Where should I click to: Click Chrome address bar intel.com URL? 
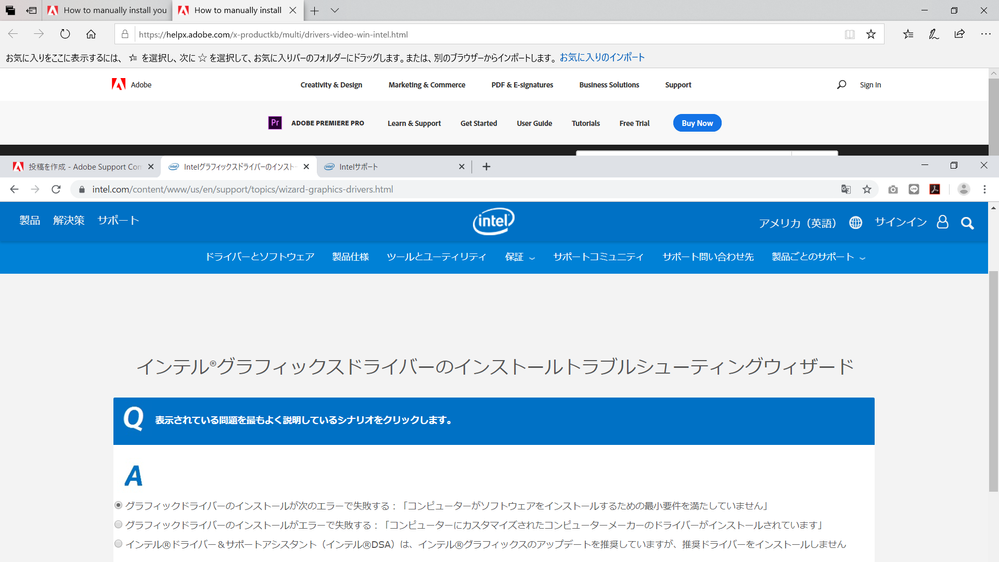pyautogui.click(x=242, y=189)
